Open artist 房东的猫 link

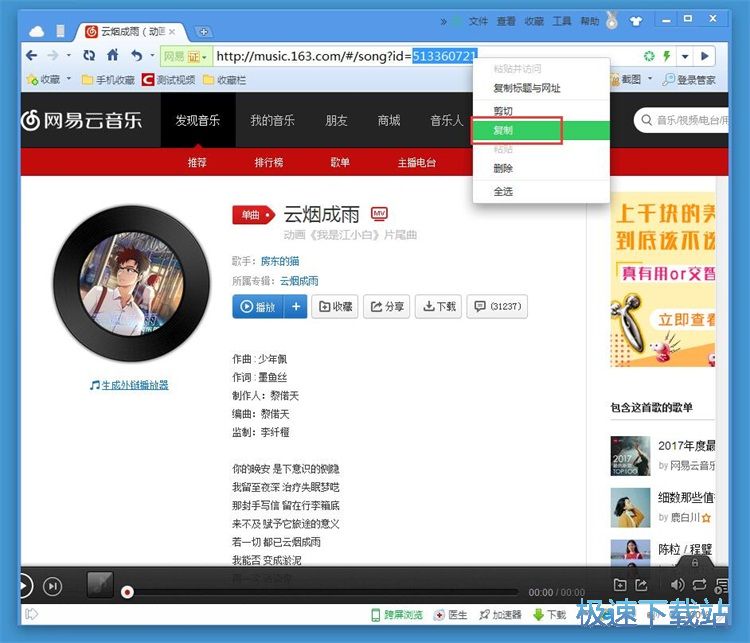coord(280,261)
